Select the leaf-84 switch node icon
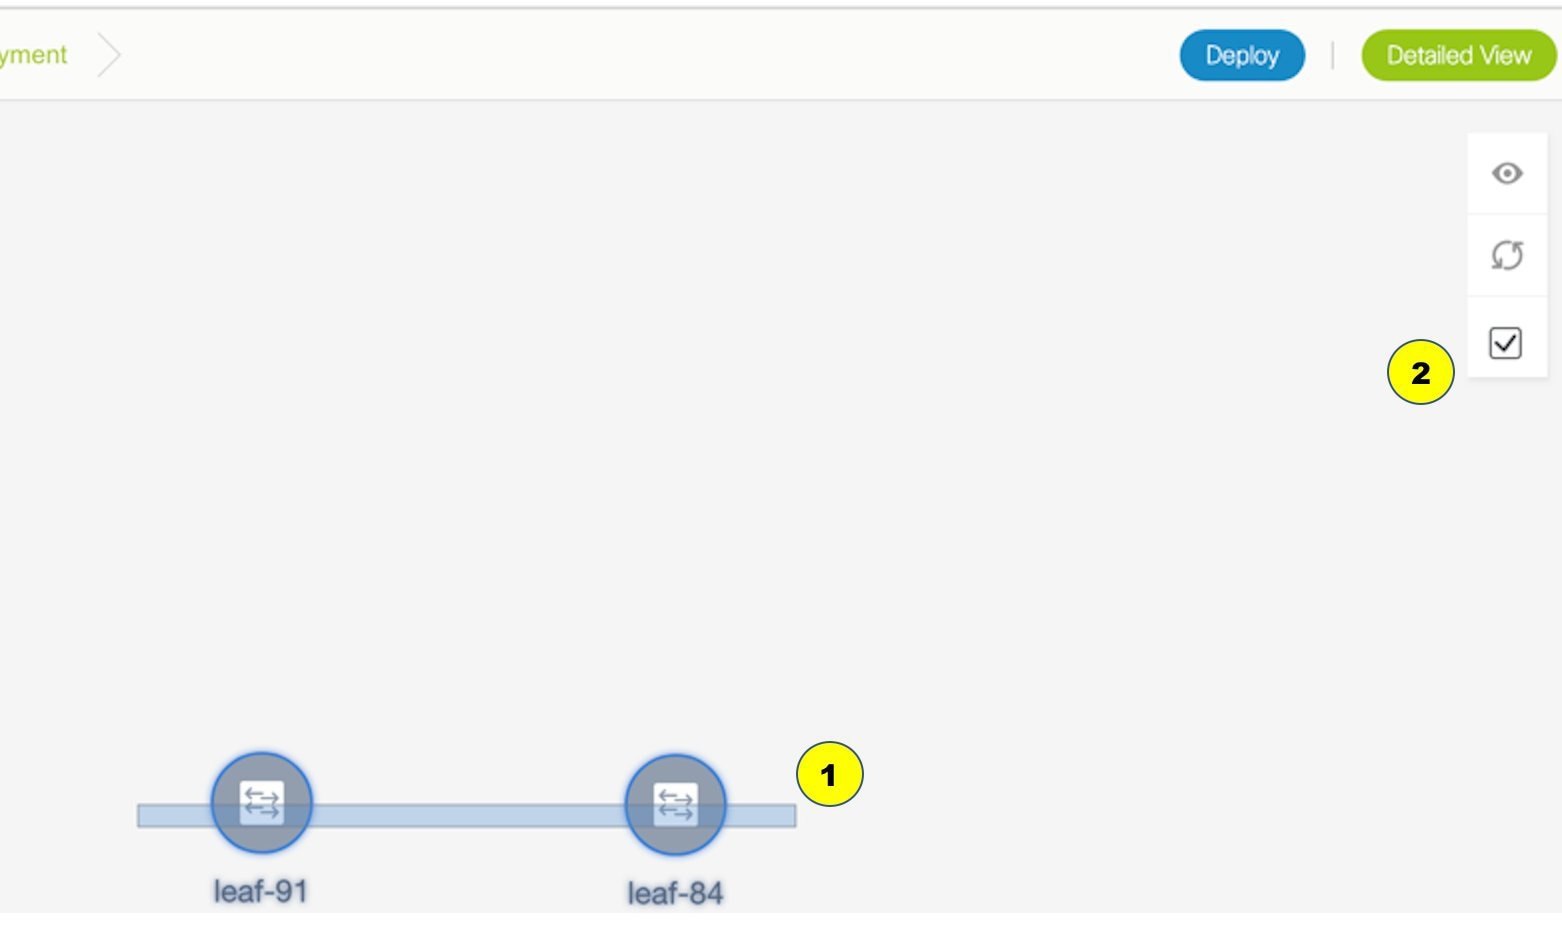The width and height of the screenshot is (1562, 940). click(675, 804)
